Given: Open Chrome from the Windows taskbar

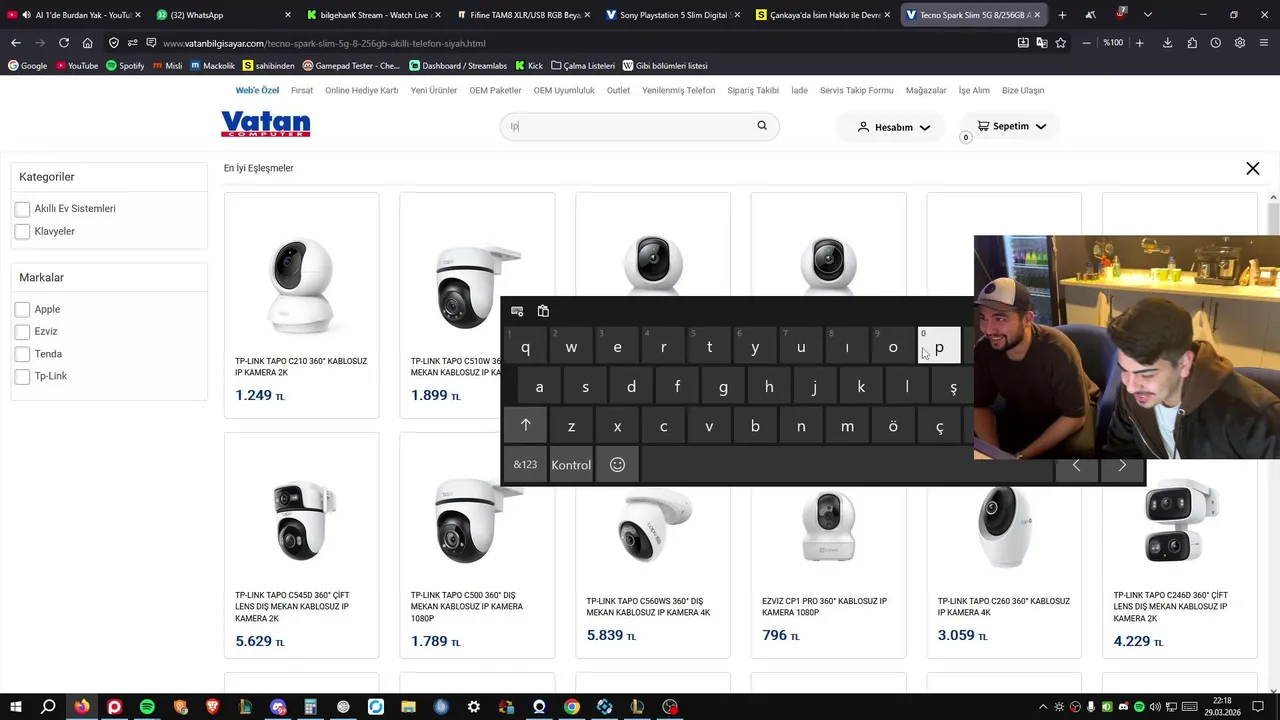Looking at the screenshot, I should (x=571, y=707).
